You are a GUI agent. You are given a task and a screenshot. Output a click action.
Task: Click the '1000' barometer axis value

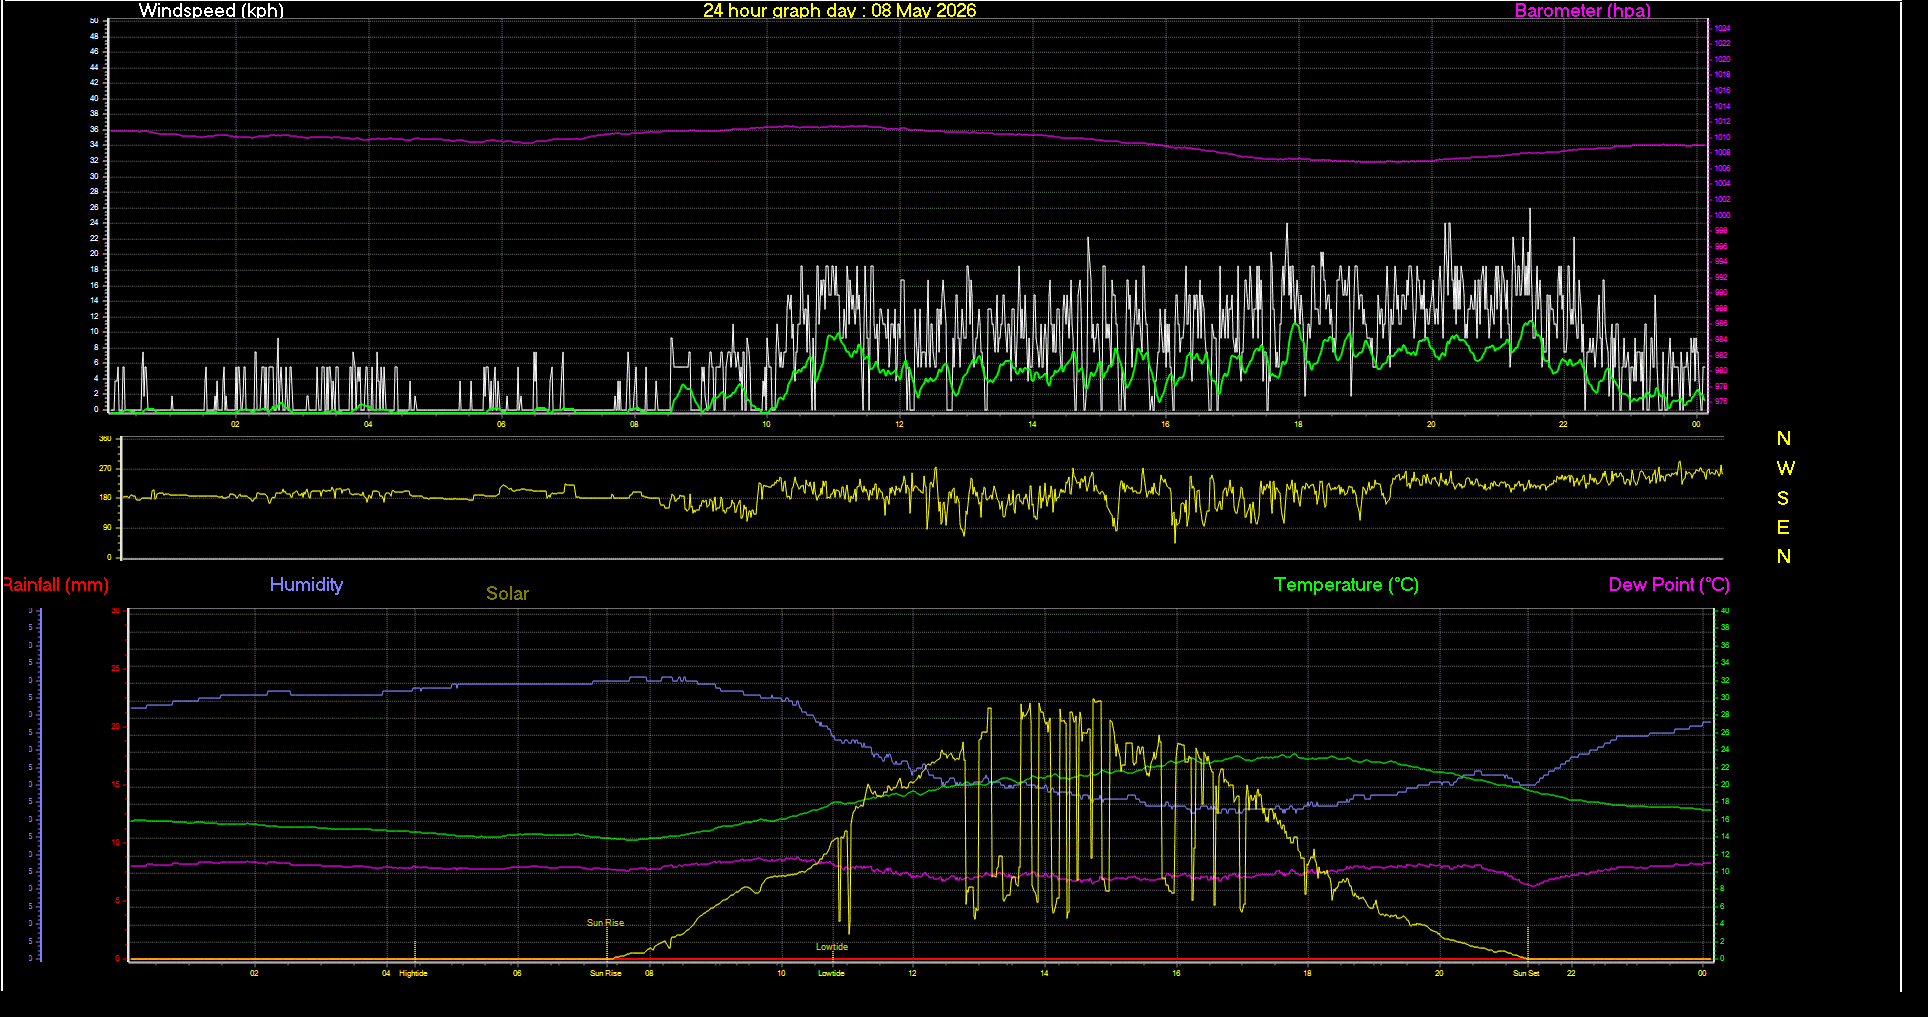[1722, 215]
